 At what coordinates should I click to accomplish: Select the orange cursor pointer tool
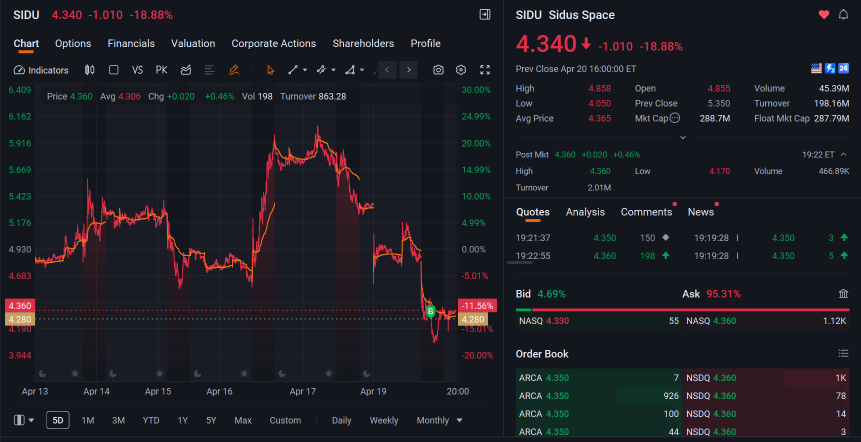[x=270, y=70]
